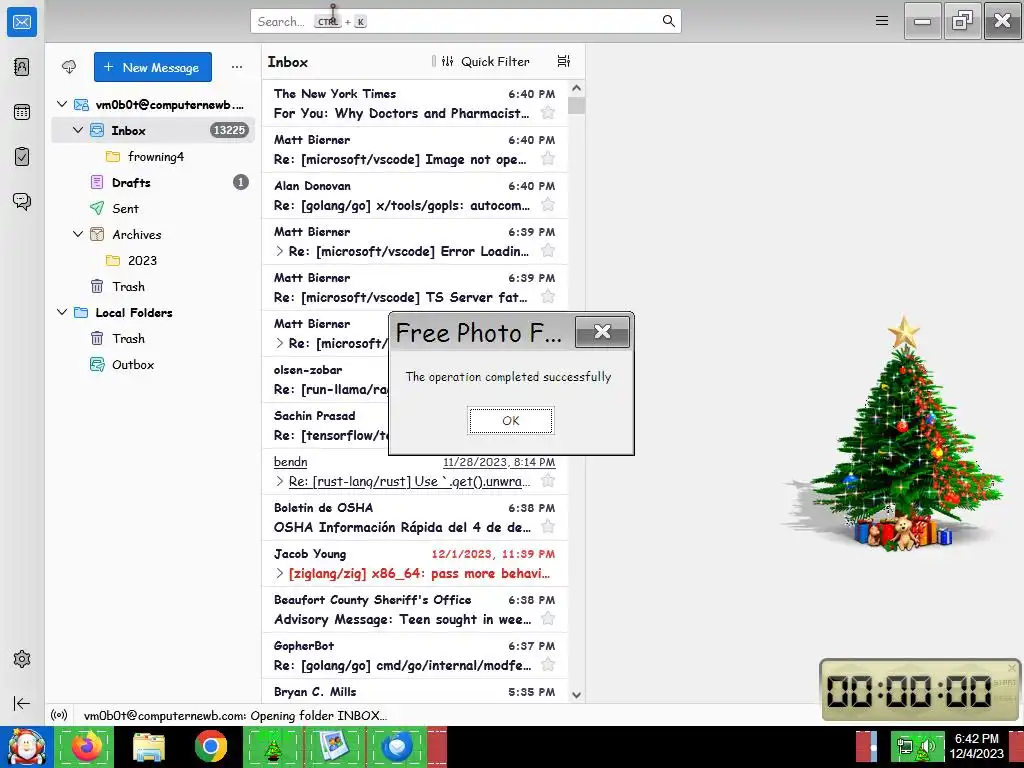Collapse the Archives folder

tap(78, 234)
